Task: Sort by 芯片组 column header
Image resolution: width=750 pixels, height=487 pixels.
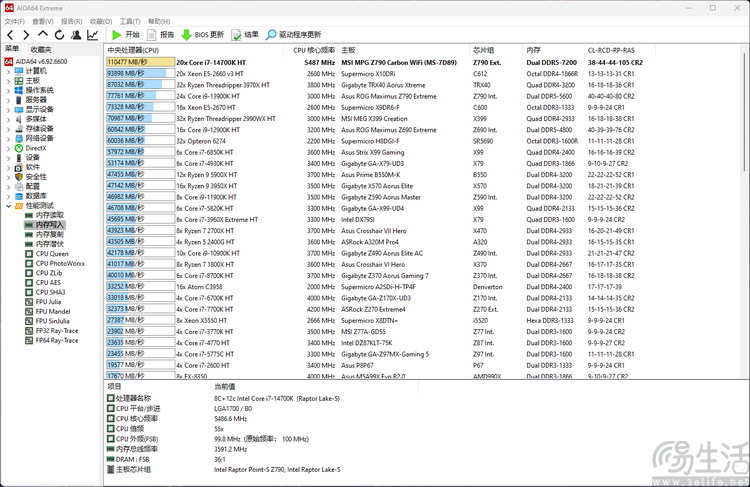Action: point(496,50)
